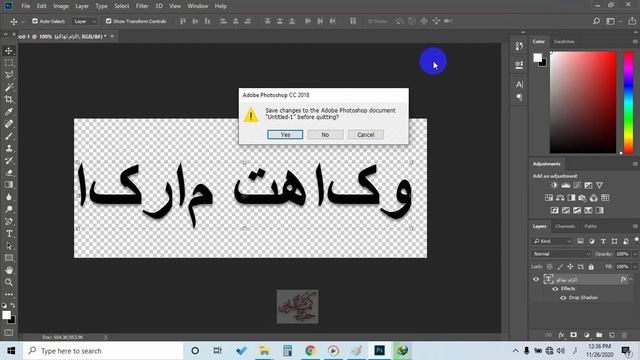Open the Character panel icon in side strip
Viewport: 640px width, 360px height.
point(519,84)
